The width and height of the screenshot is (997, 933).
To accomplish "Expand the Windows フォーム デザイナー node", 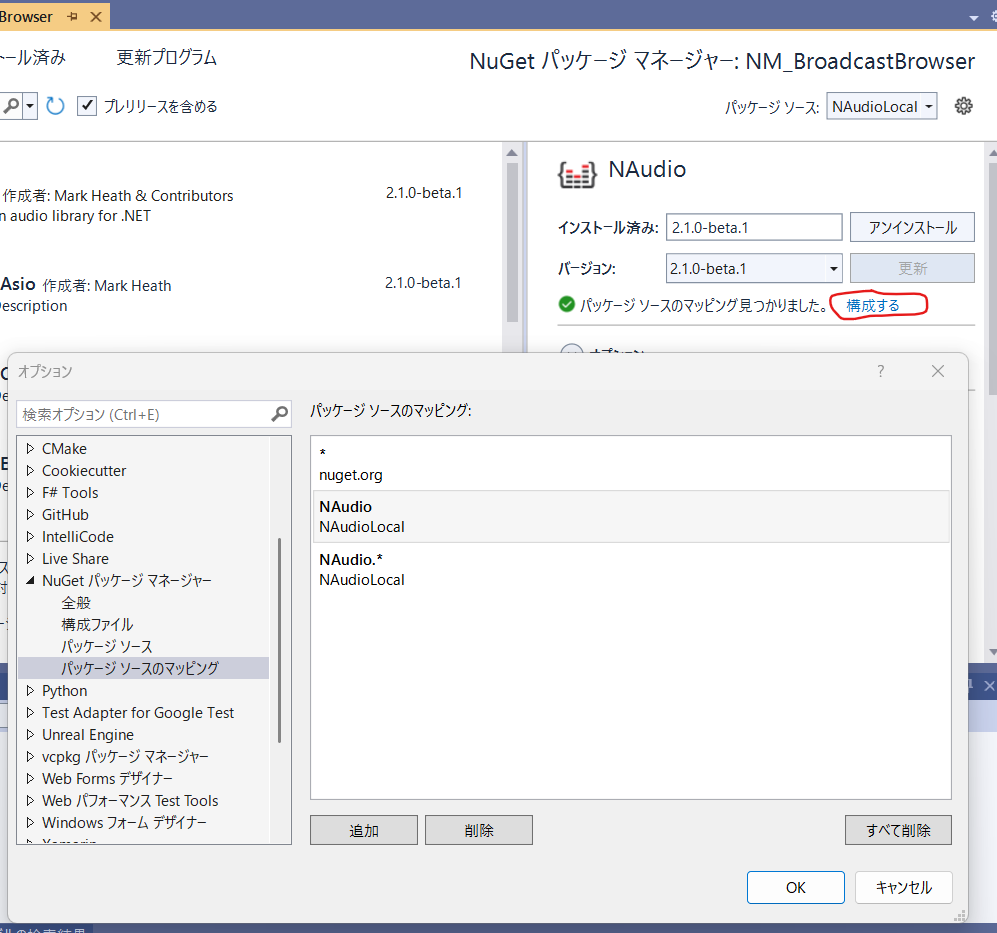I will click(30, 822).
